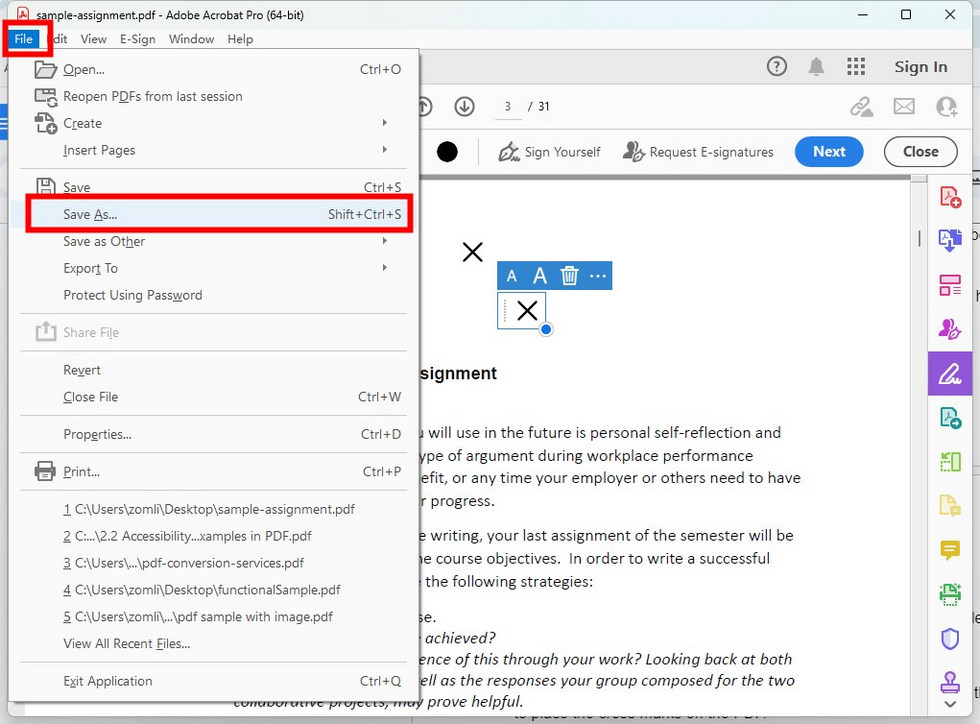
Task: Open the View menu
Action: (94, 39)
